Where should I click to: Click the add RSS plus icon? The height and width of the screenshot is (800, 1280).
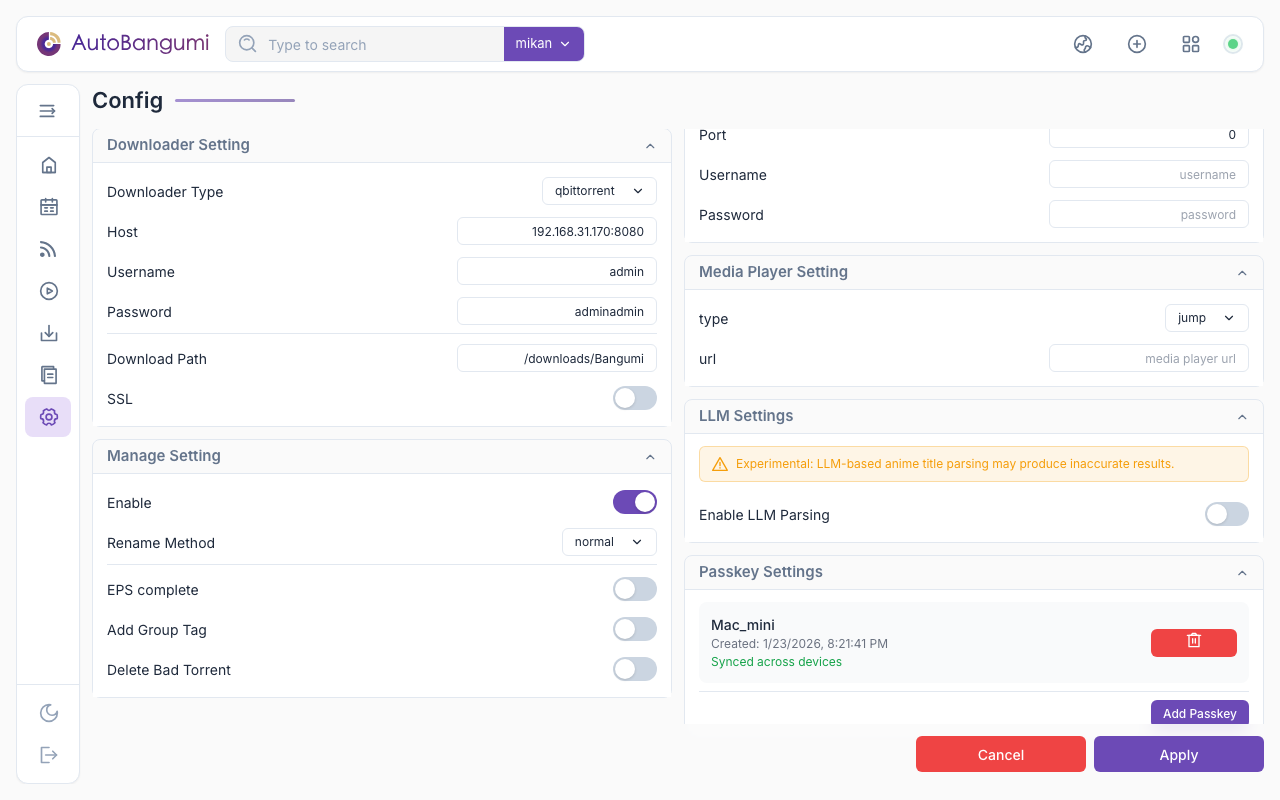[x=1136, y=44]
